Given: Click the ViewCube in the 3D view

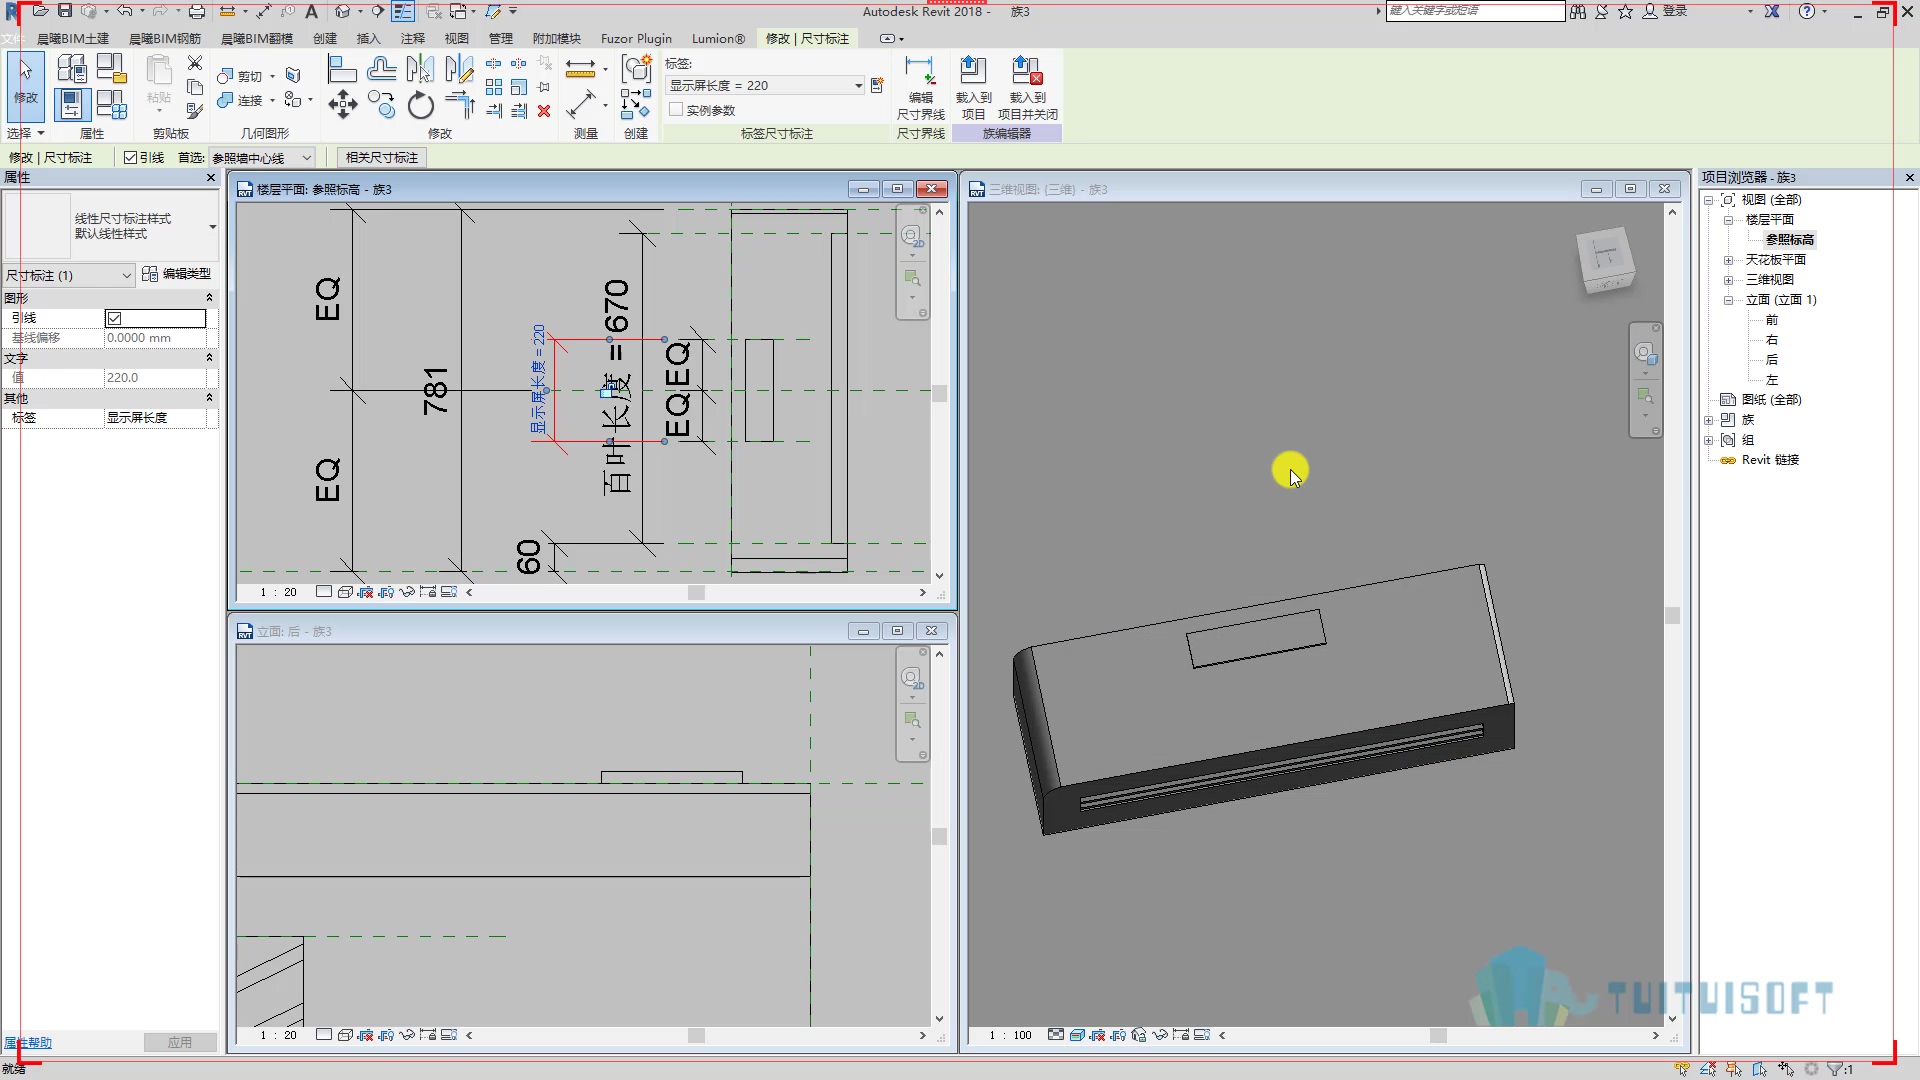Looking at the screenshot, I should tap(1604, 259).
